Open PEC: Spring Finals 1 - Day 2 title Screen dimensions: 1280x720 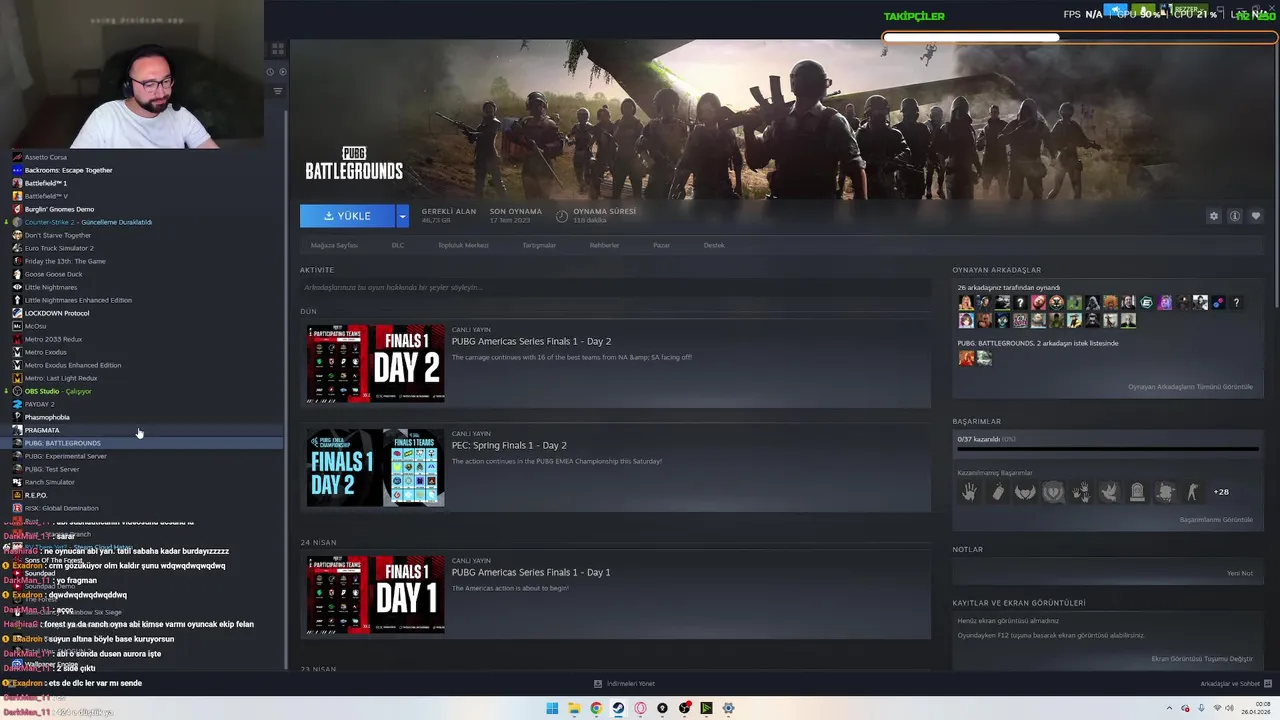509,445
